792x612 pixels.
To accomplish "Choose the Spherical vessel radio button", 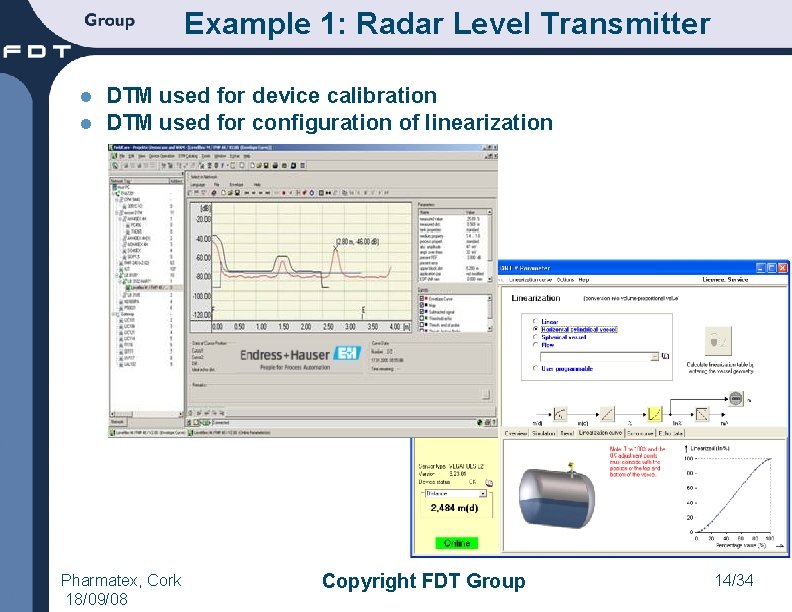I will click(x=535, y=337).
